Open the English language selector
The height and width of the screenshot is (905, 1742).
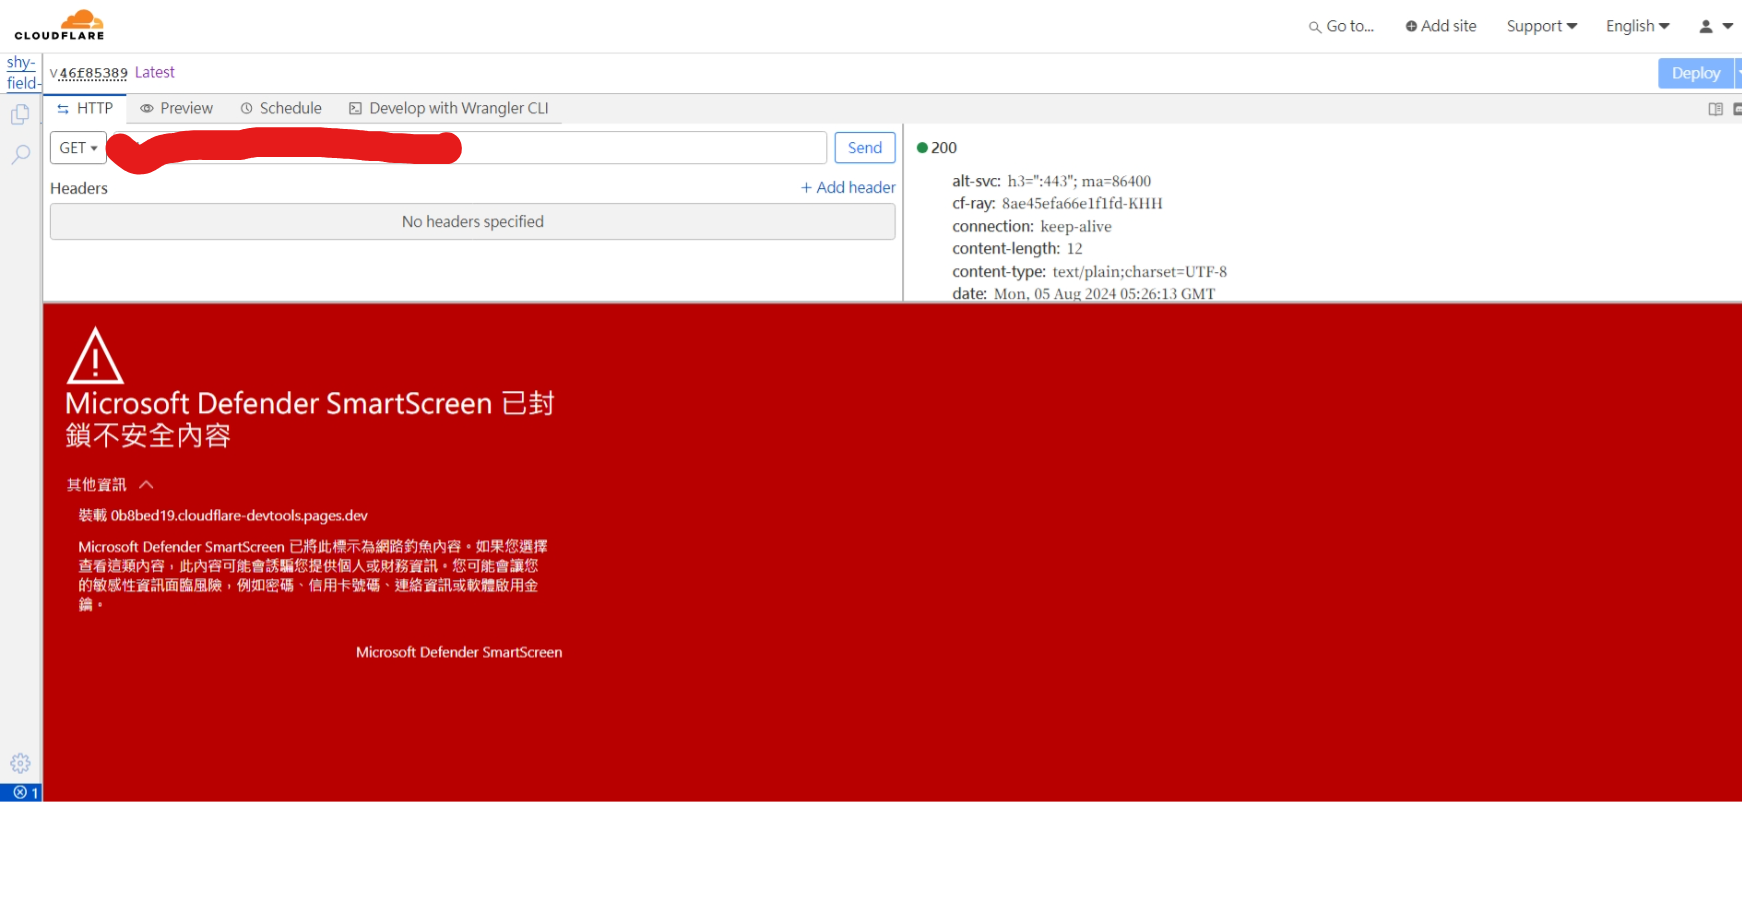(1637, 26)
